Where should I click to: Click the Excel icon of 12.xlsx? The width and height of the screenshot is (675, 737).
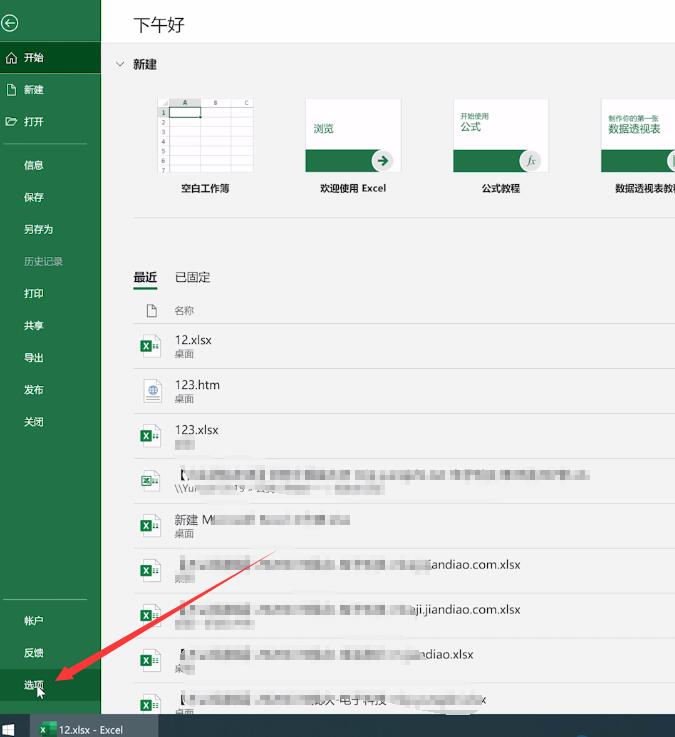[150, 346]
